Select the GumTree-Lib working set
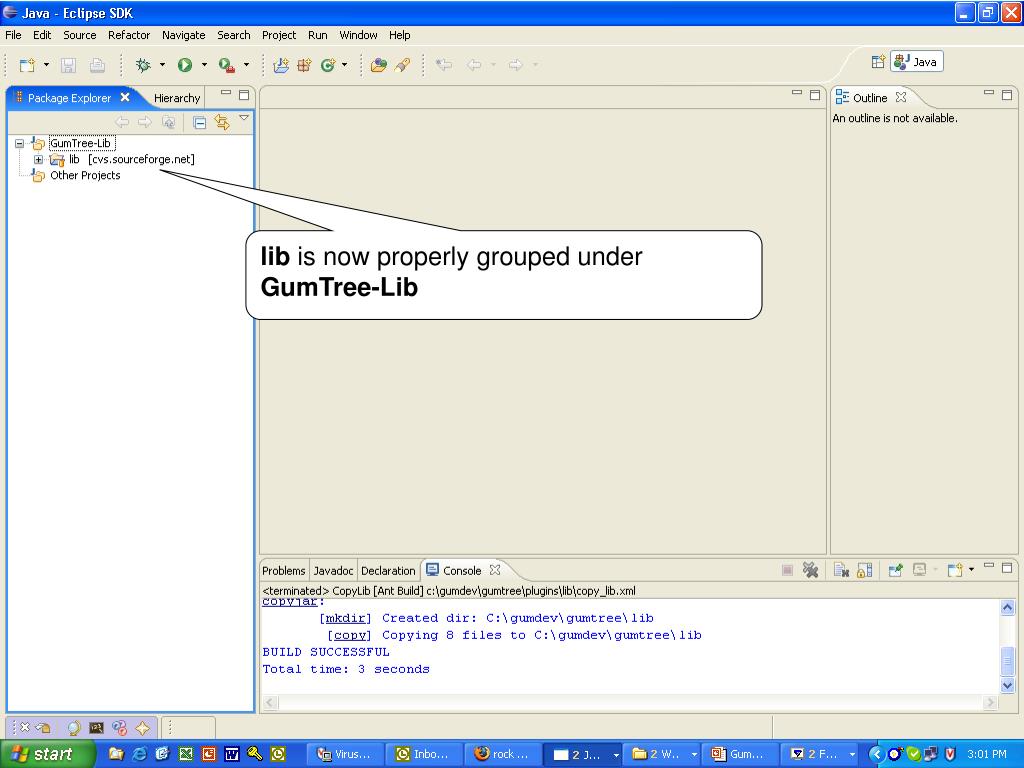This screenshot has height=768, width=1024. pyautogui.click(x=81, y=143)
